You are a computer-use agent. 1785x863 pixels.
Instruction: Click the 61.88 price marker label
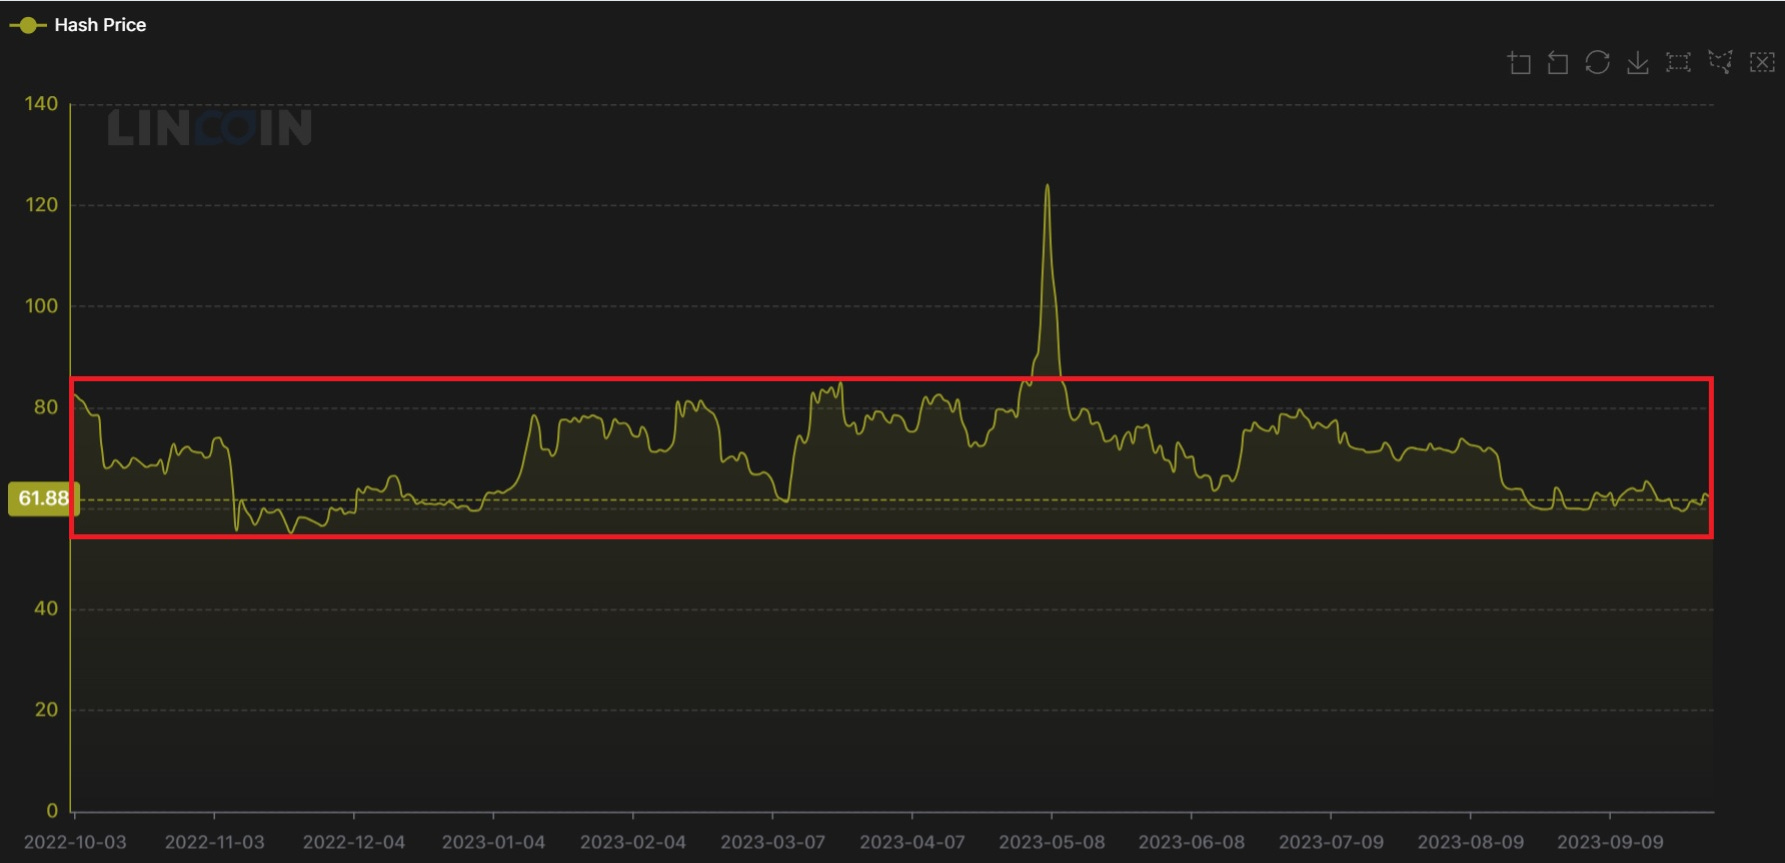[44, 499]
